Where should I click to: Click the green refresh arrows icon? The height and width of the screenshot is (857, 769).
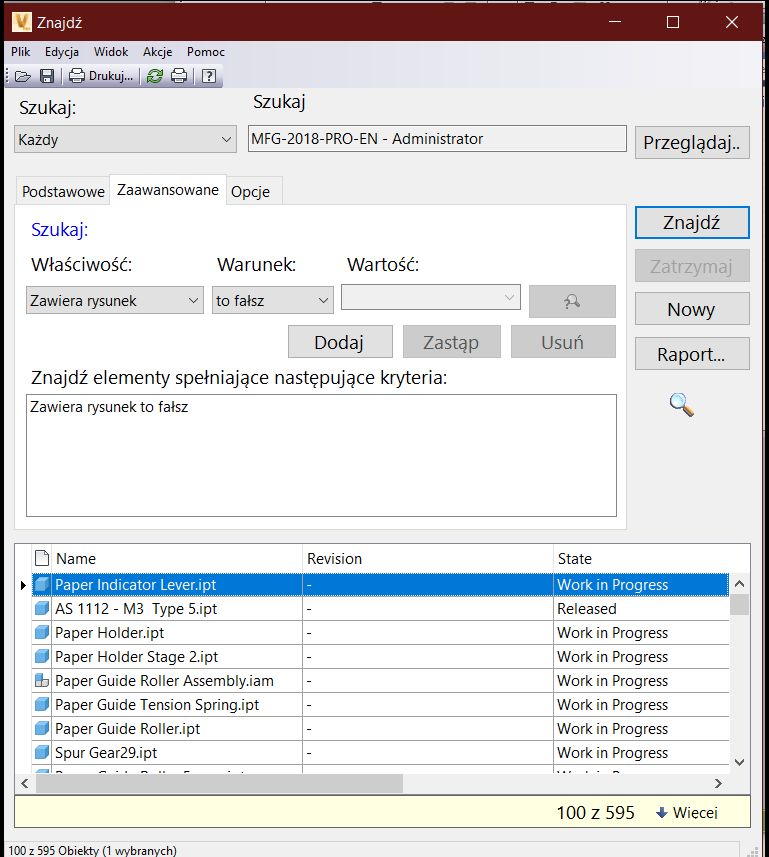[x=155, y=76]
